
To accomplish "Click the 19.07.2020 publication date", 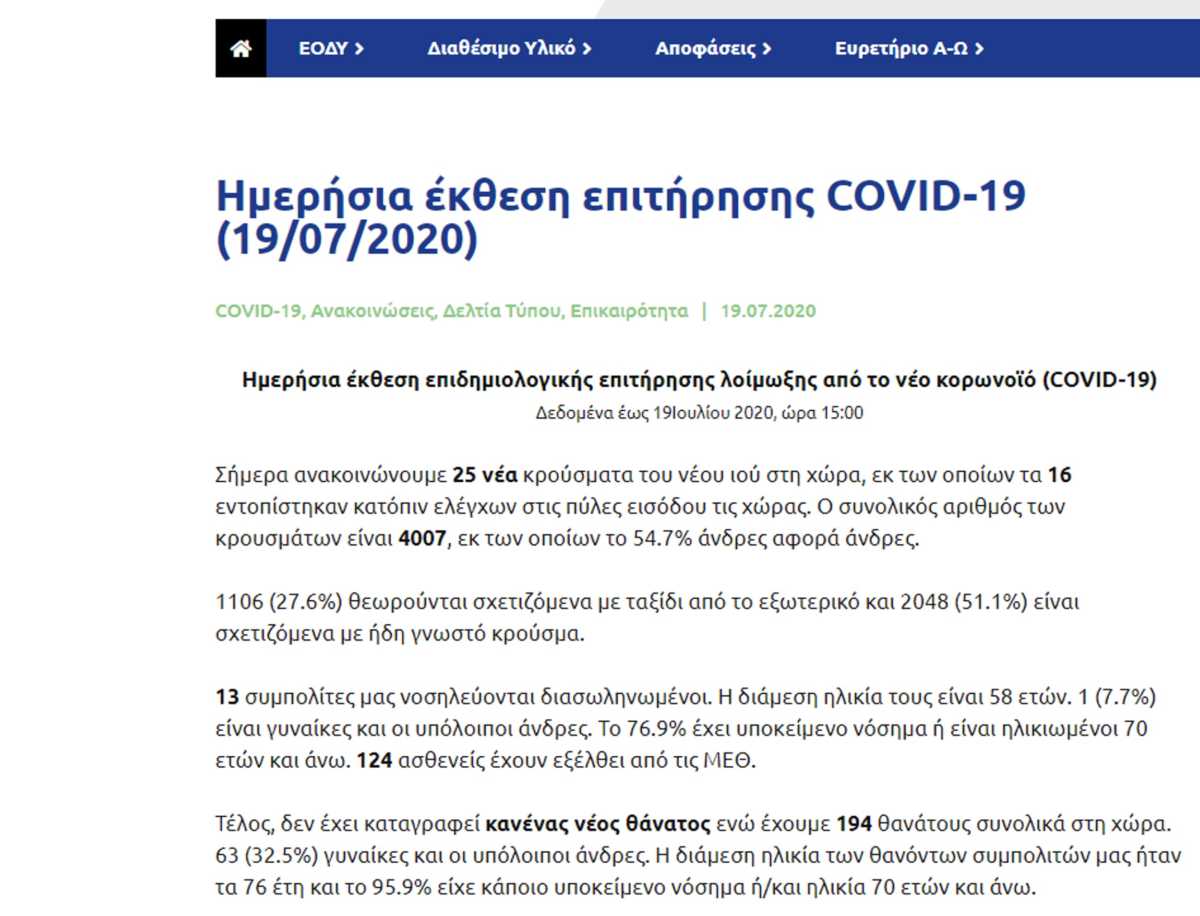I will point(768,311).
